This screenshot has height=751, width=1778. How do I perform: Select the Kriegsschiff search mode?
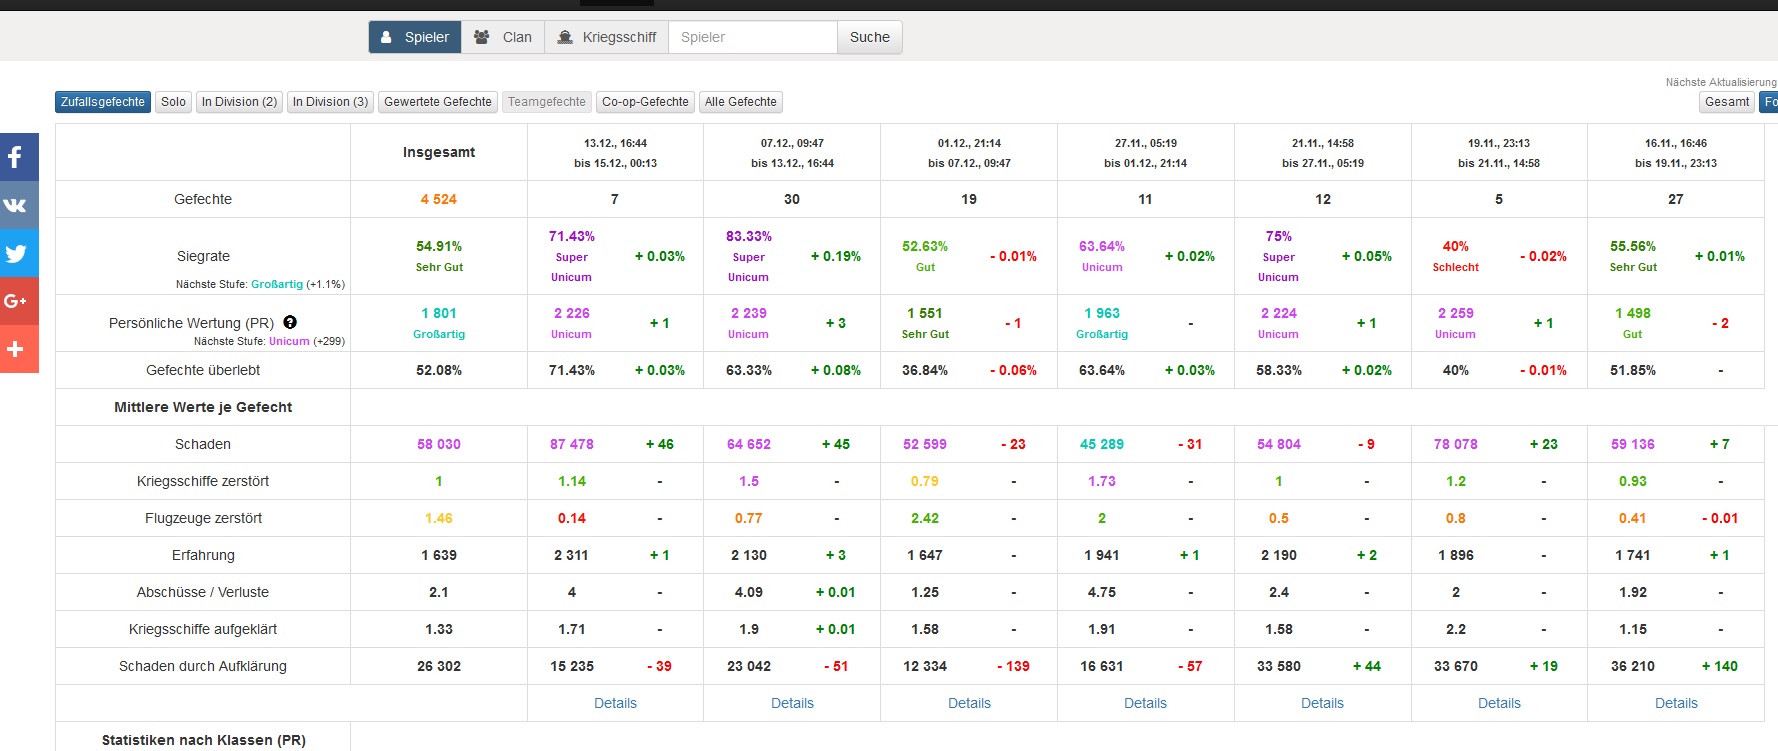(607, 37)
